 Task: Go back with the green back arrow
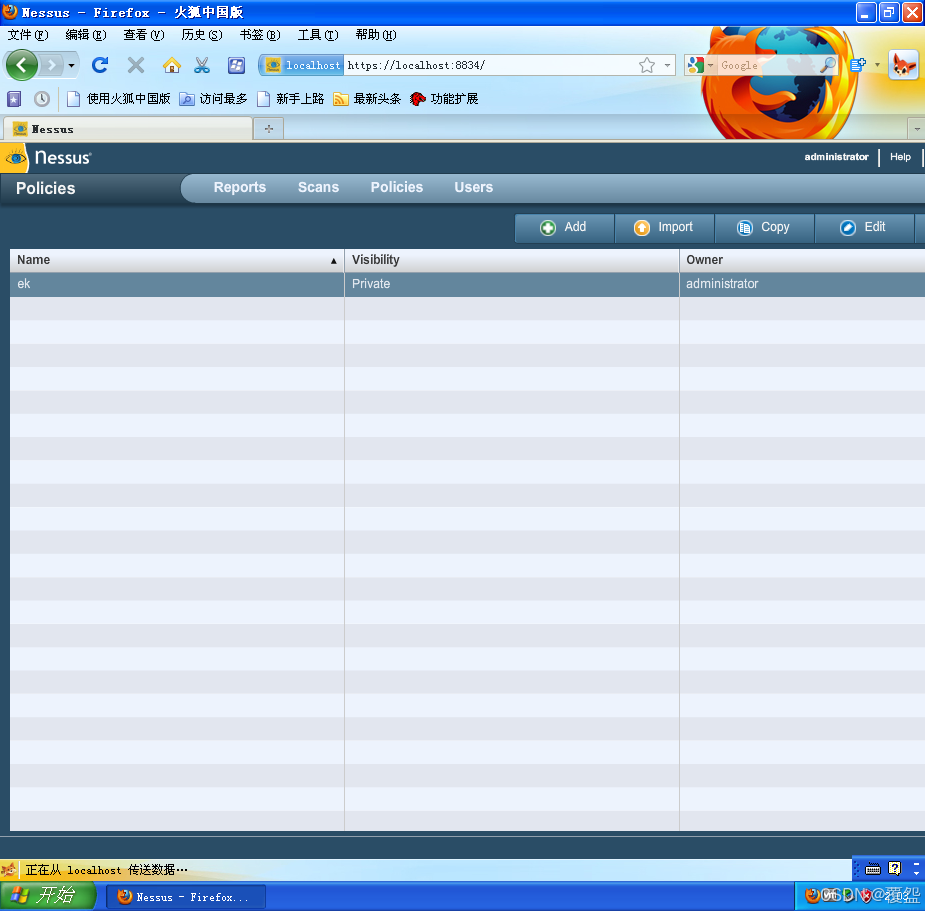(x=22, y=65)
